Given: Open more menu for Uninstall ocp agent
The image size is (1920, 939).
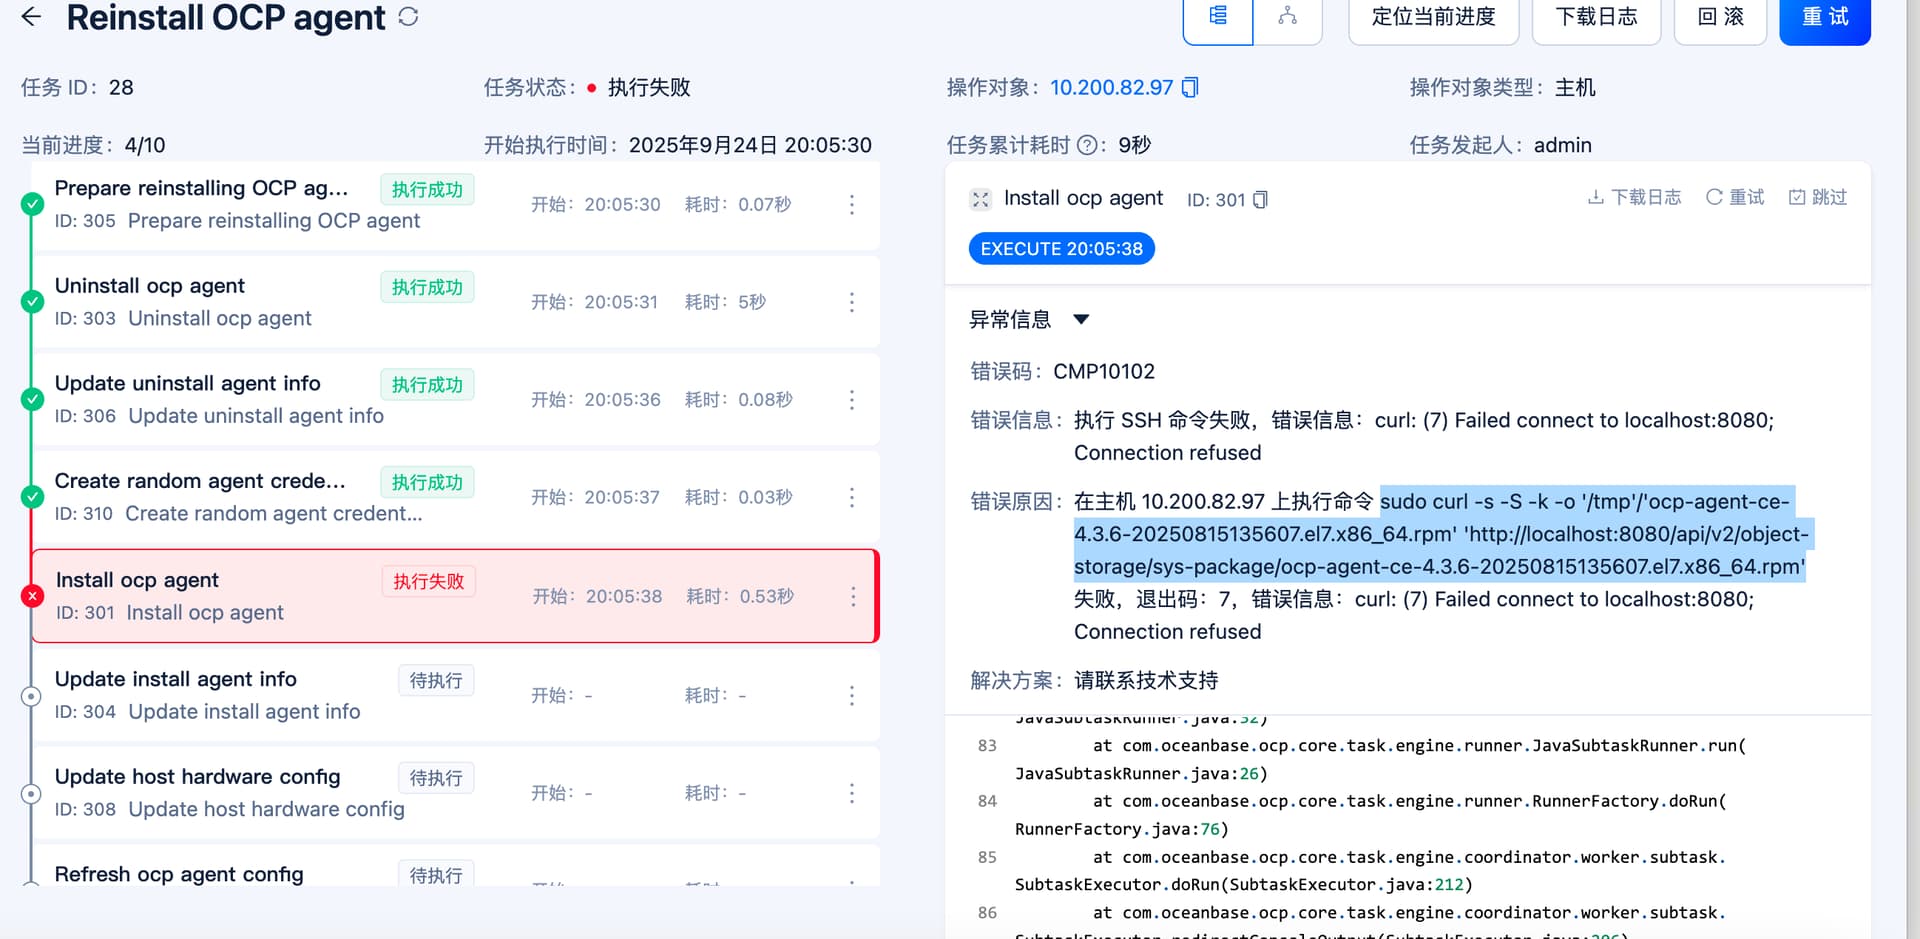Looking at the screenshot, I should coord(852,302).
